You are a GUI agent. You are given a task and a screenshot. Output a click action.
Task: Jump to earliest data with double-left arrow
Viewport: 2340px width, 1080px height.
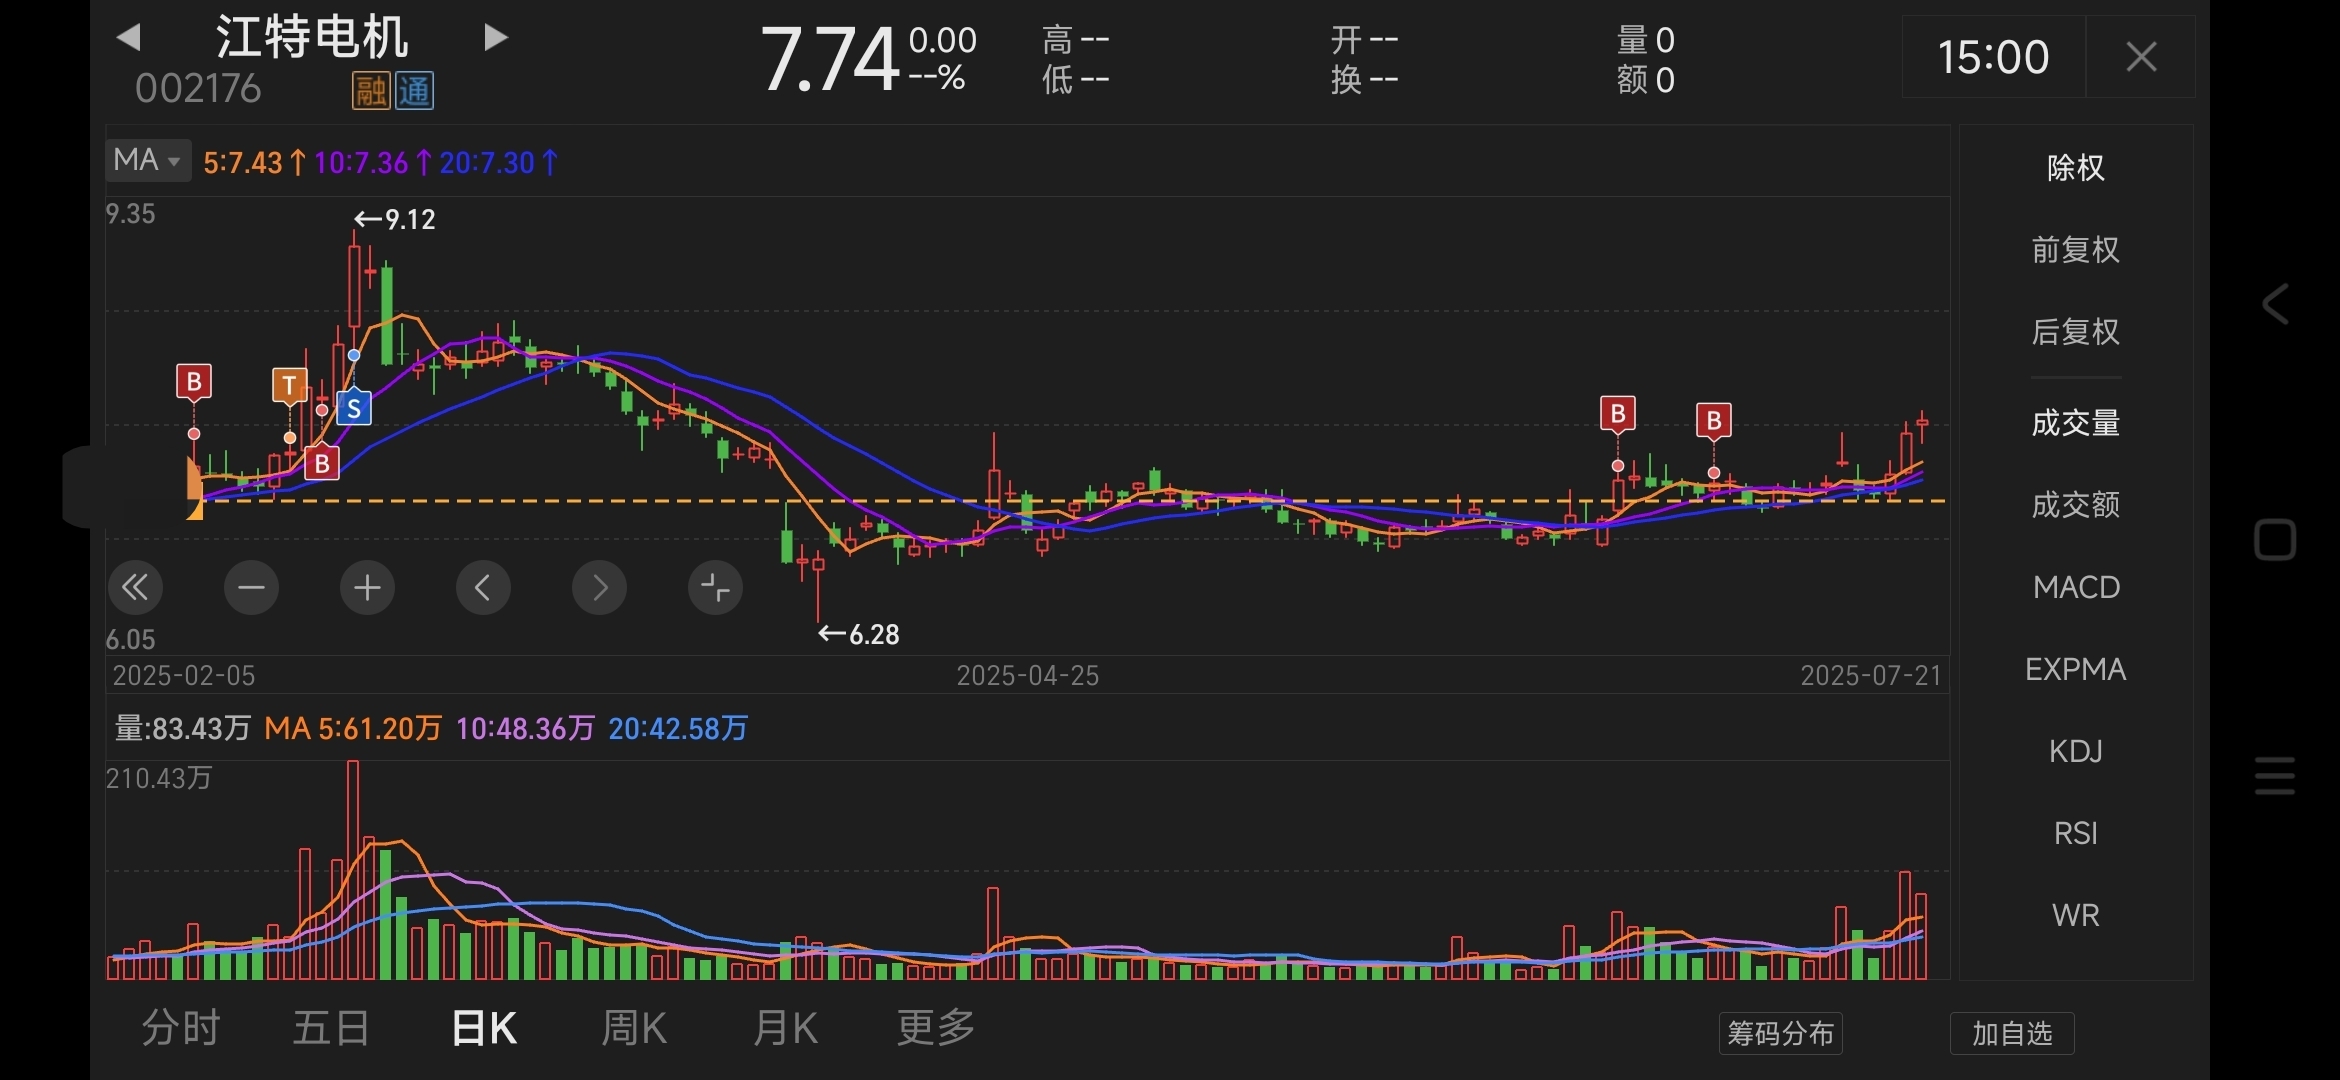[x=135, y=587]
